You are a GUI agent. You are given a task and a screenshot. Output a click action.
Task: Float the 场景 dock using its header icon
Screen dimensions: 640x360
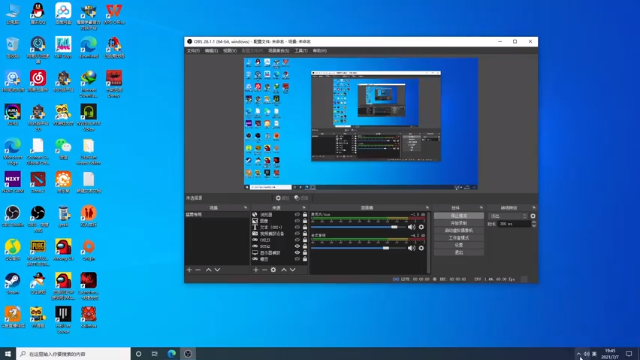pyautogui.click(x=245, y=208)
